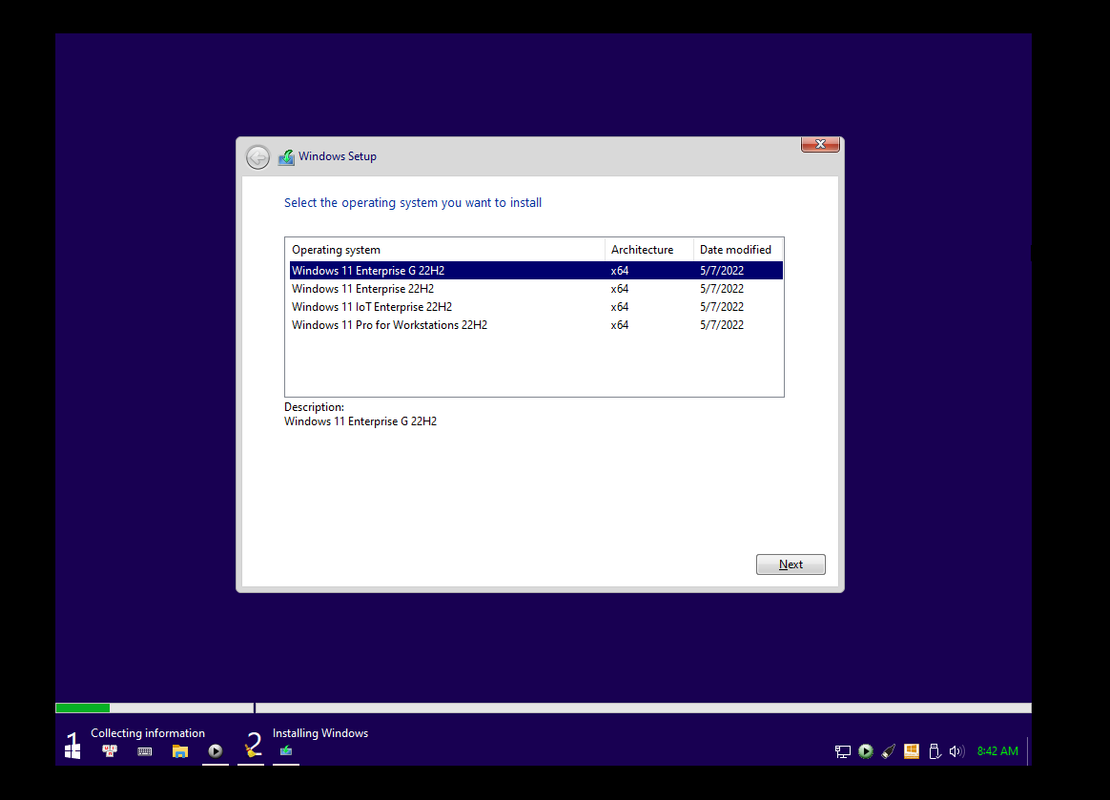This screenshot has width=1110, height=800.
Task: Select Windows 11 Enterprise G 22H2 row
Action: [536, 270]
